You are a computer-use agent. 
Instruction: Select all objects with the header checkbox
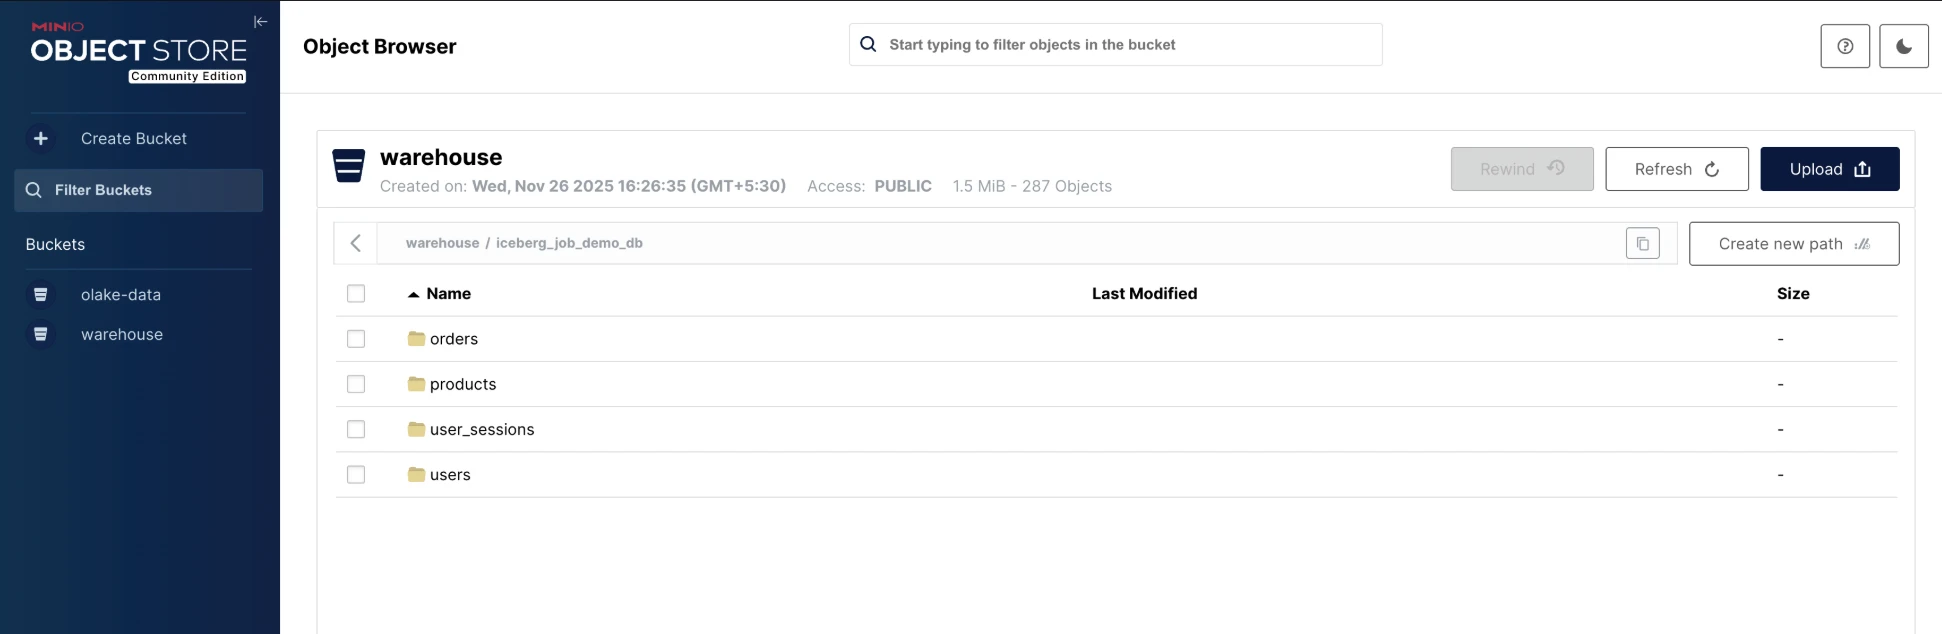[x=356, y=294]
